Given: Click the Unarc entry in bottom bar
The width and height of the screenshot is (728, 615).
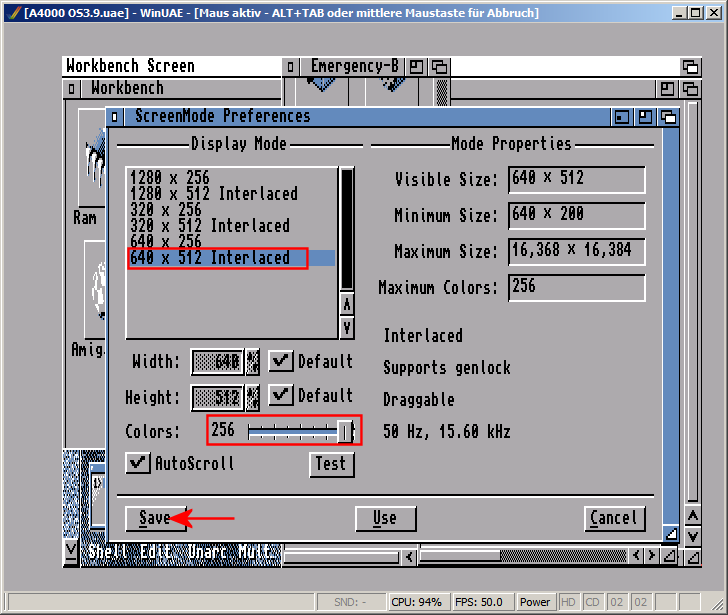Looking at the screenshot, I should click(207, 552).
